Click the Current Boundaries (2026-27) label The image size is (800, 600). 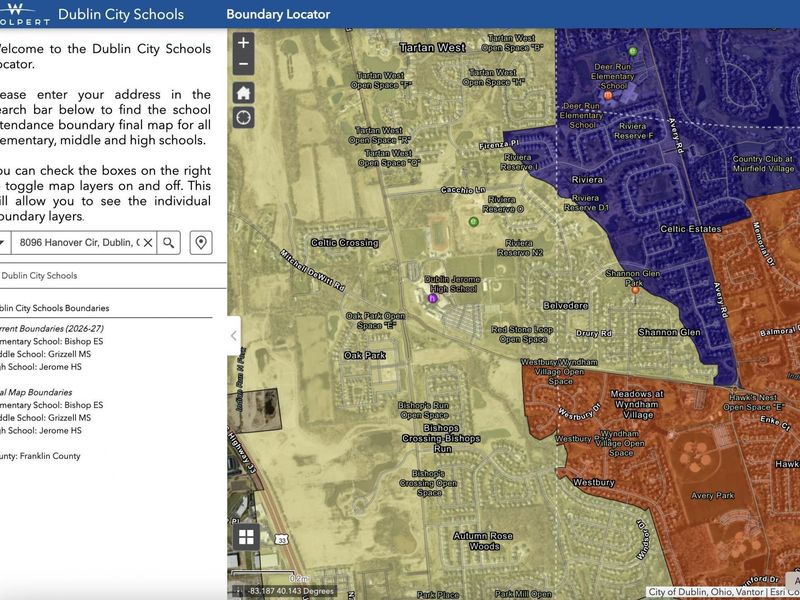51,329
